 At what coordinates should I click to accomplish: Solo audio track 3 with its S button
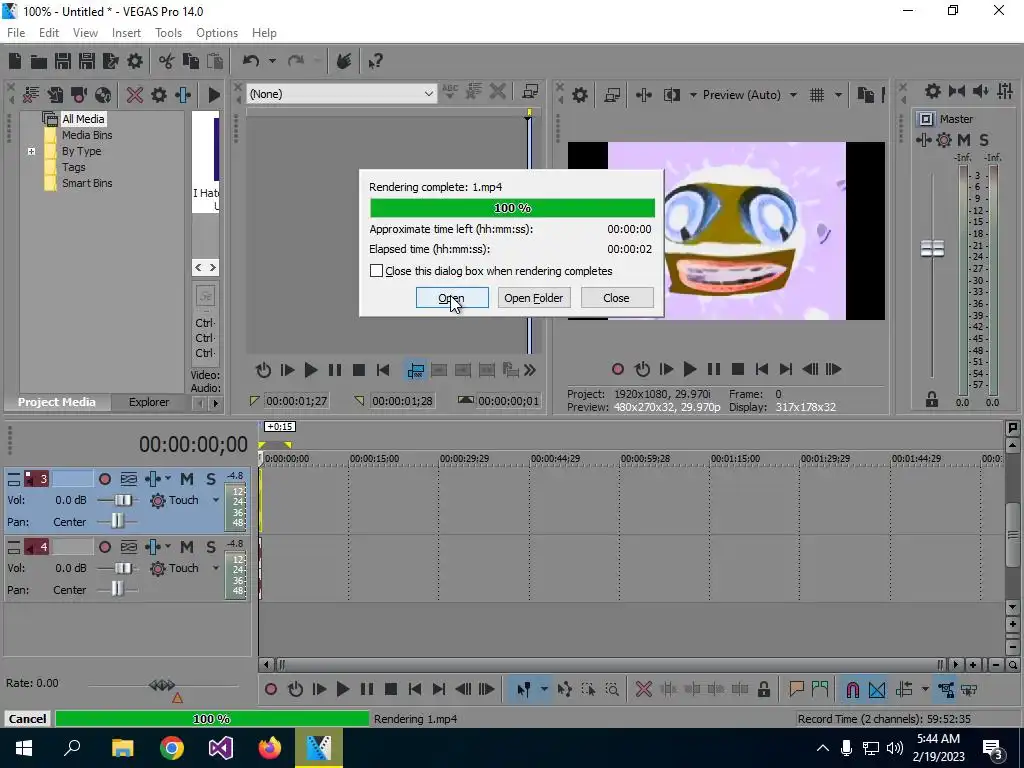(x=211, y=479)
